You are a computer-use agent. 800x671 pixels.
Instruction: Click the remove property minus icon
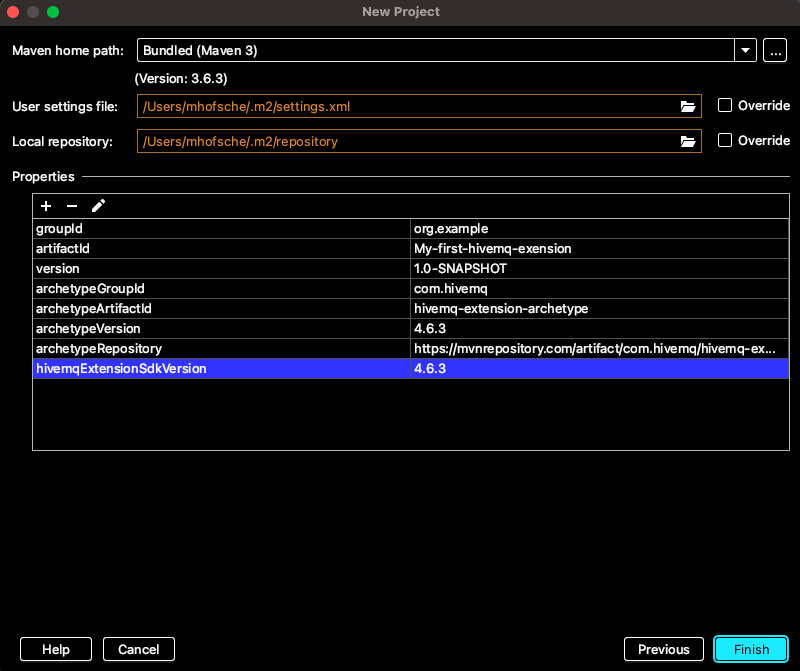(72, 206)
